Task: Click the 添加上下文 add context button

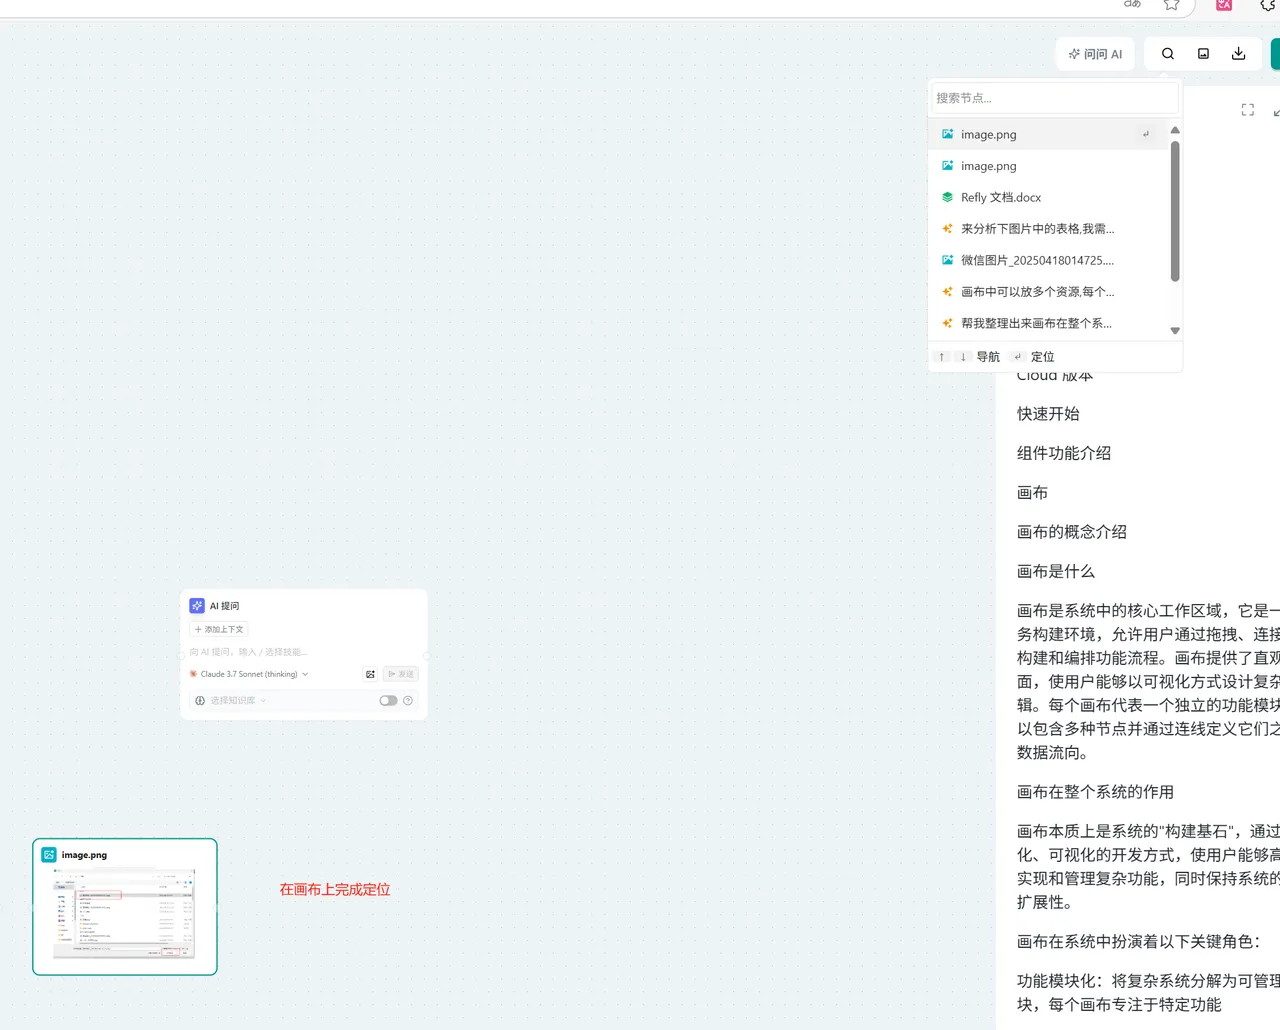Action: 219,629
